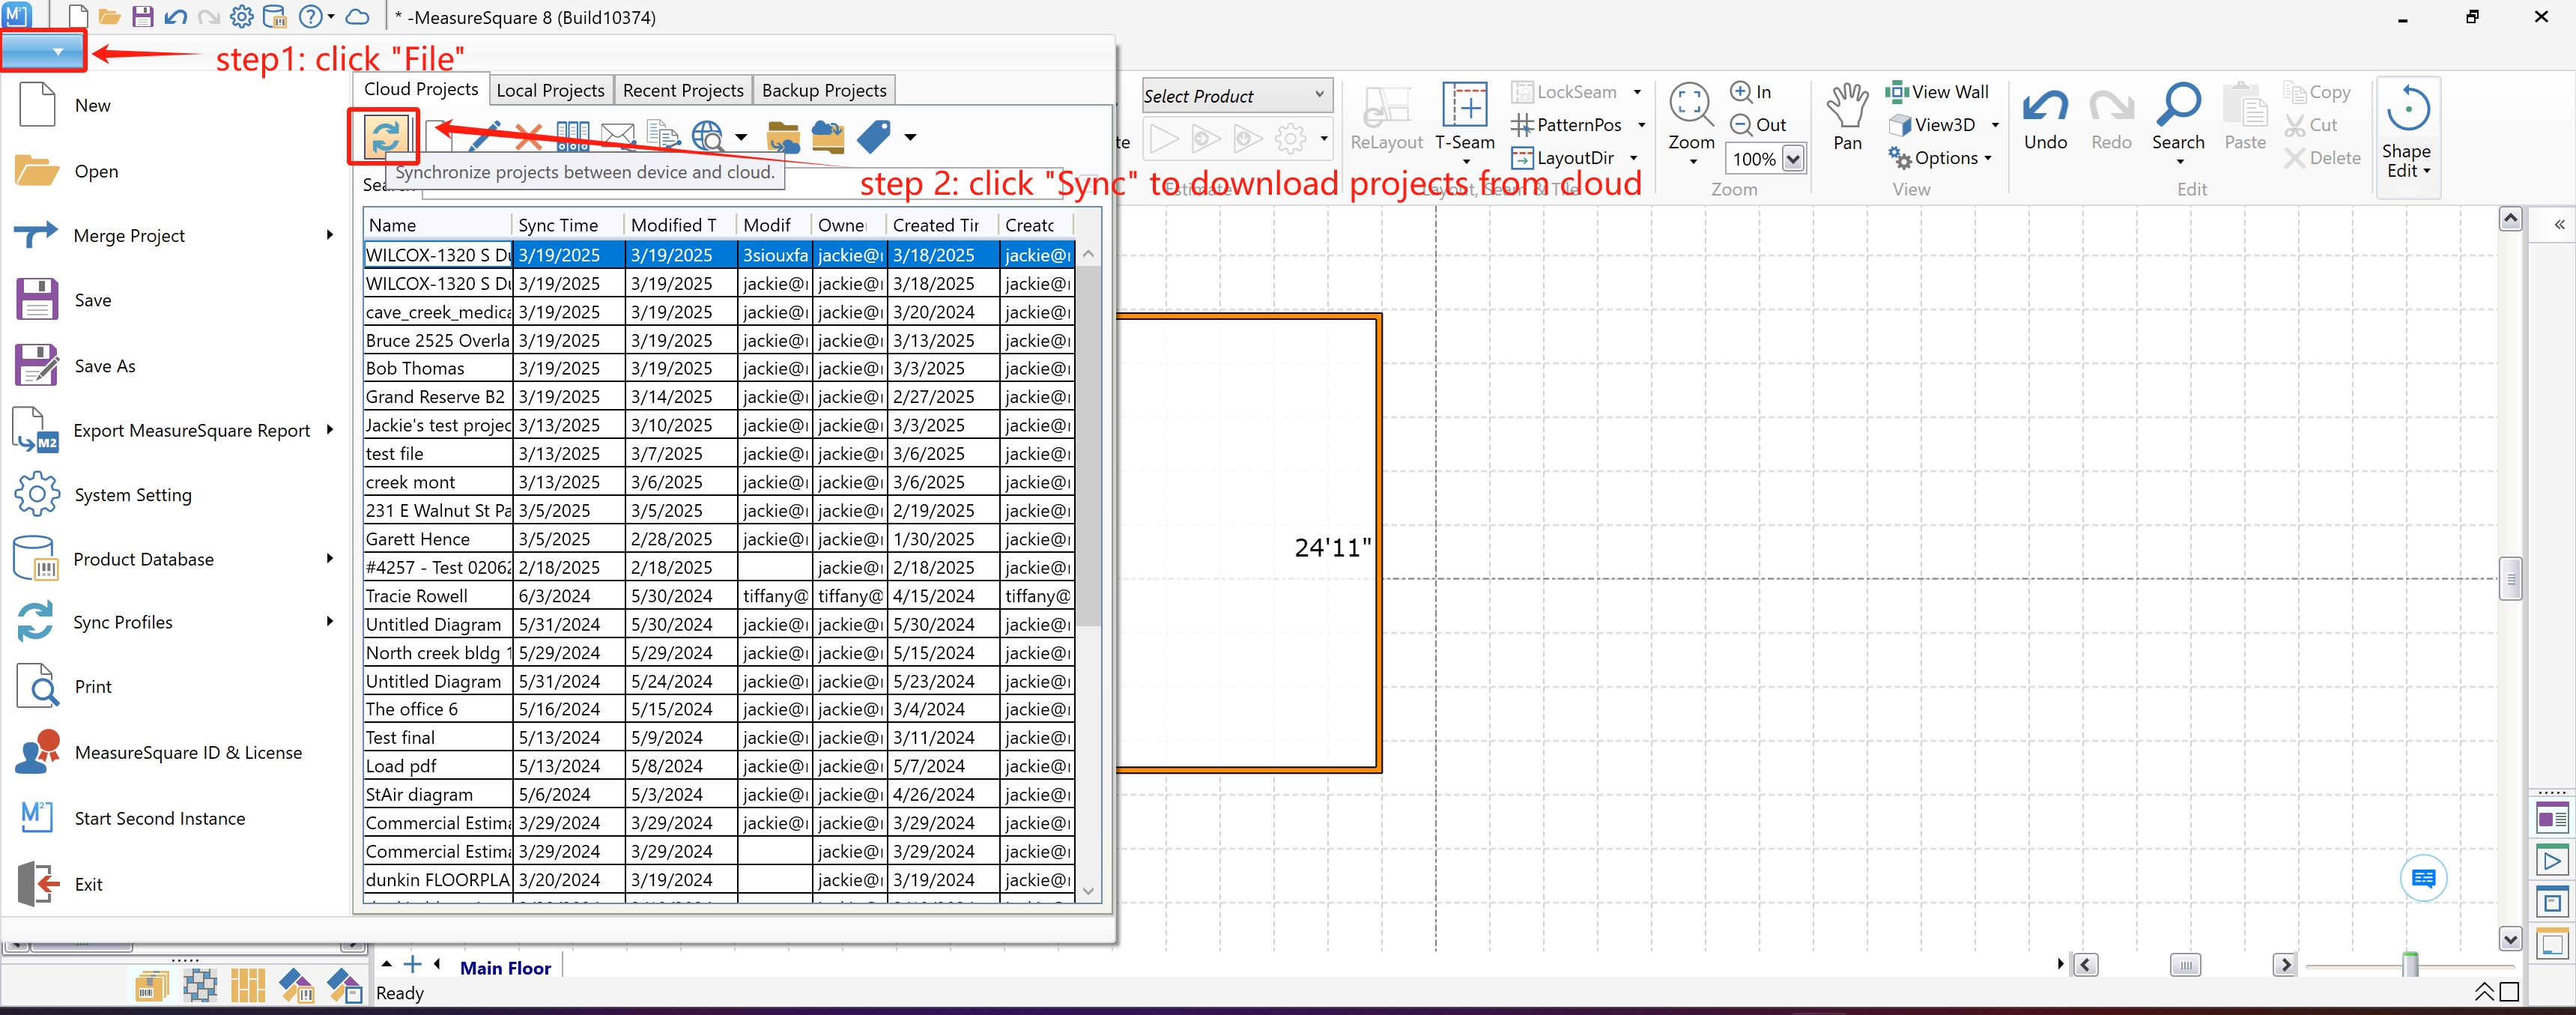Click the Synchronize projects icon
Screen dimensions: 2576x1015
pos(385,136)
